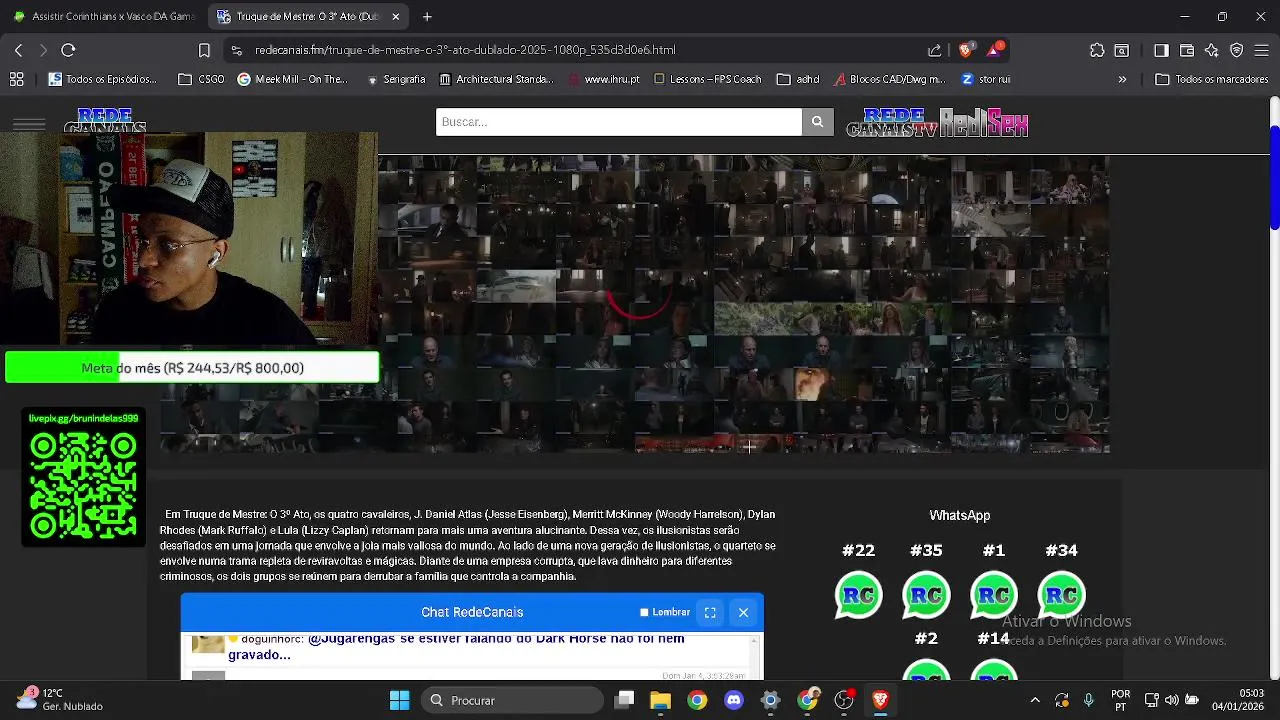Screen dimensions: 1280x720
Task: Close the Chat RedeCanais panel
Action: (x=743, y=612)
